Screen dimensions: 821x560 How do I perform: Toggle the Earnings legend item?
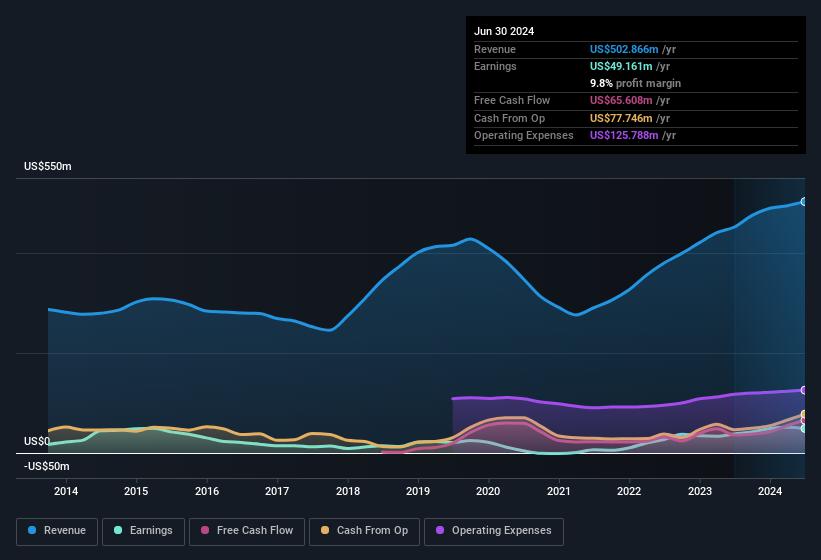click(x=144, y=531)
